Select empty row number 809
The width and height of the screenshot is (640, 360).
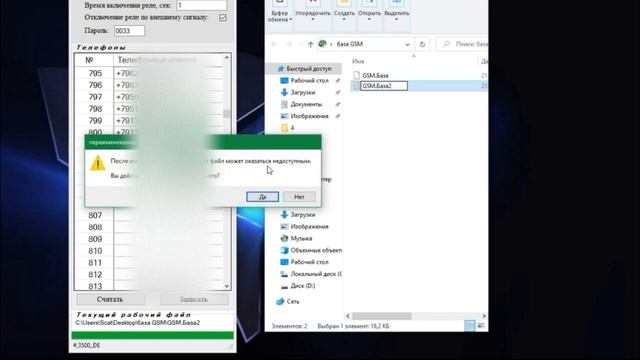[x=149, y=239]
